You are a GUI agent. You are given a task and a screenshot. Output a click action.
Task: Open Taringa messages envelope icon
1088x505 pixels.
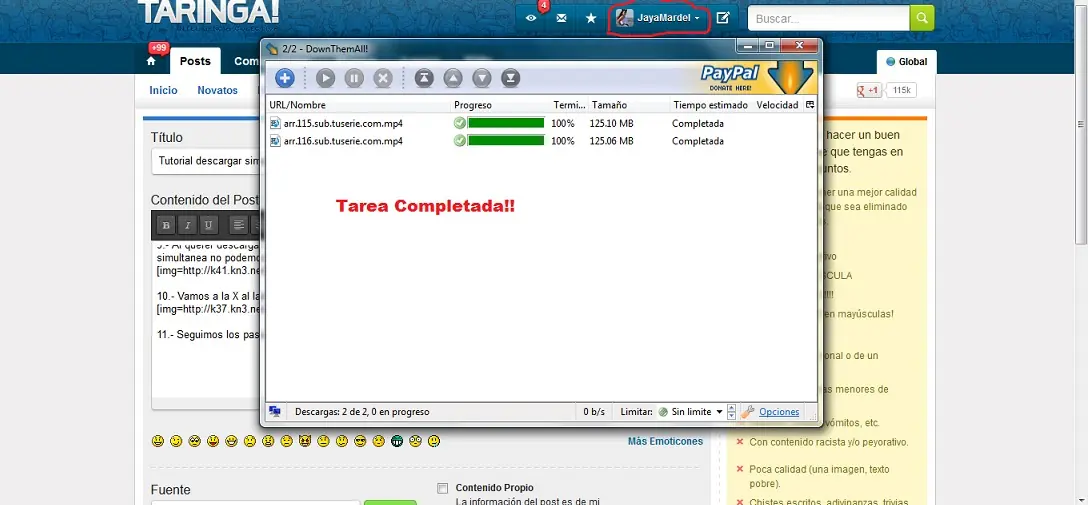(x=561, y=18)
